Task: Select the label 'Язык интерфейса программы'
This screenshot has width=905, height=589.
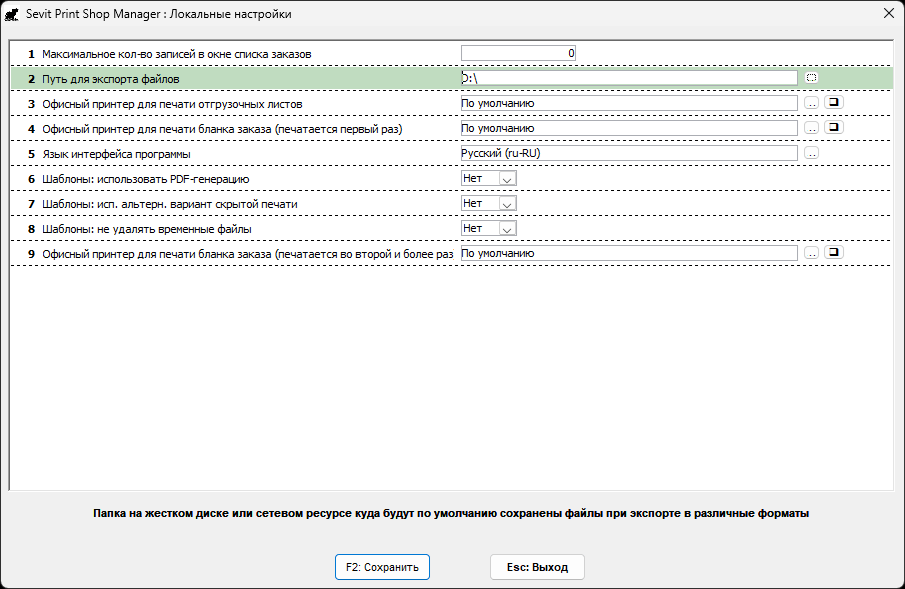Action: (116, 154)
